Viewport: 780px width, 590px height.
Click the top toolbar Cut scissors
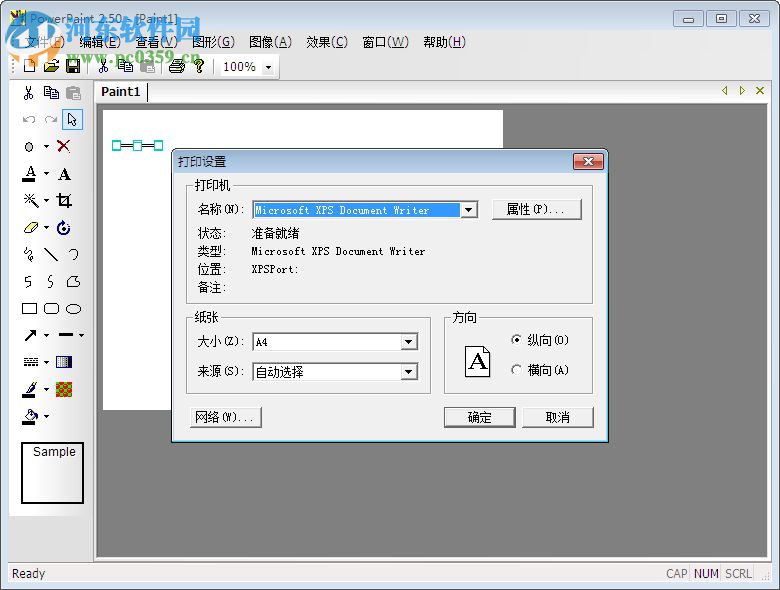click(103, 66)
